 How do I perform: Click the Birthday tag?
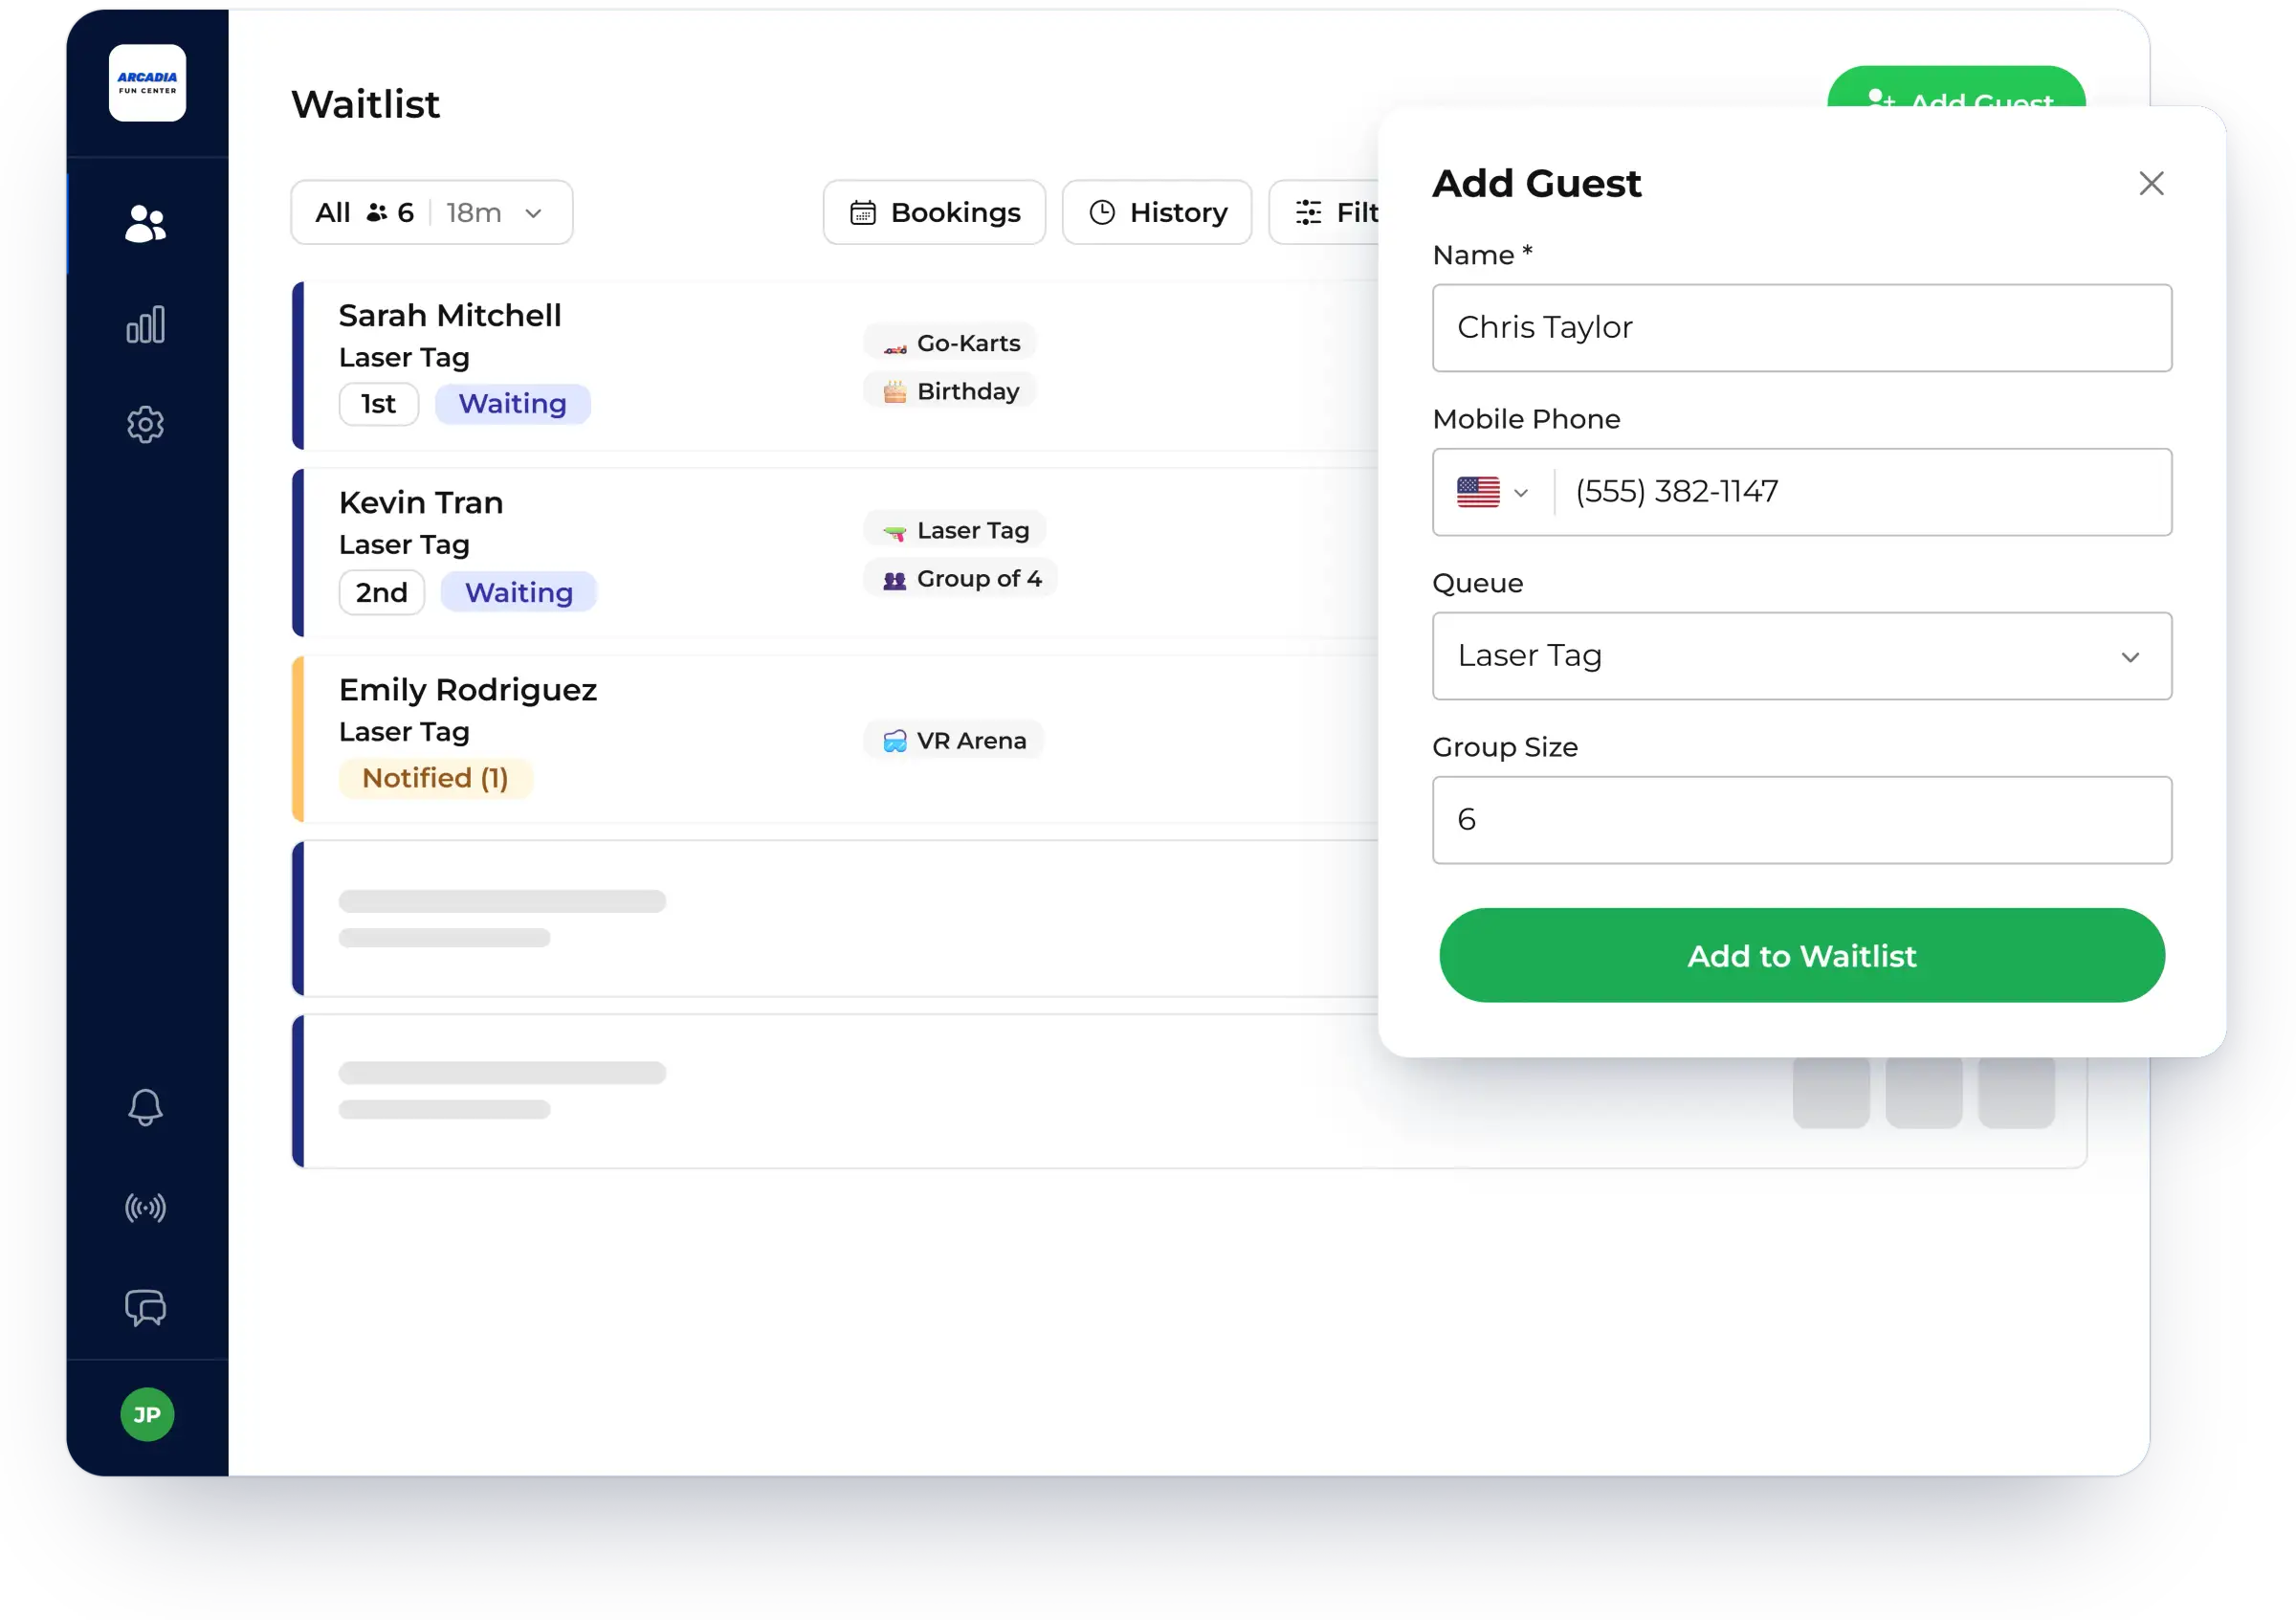[950, 391]
